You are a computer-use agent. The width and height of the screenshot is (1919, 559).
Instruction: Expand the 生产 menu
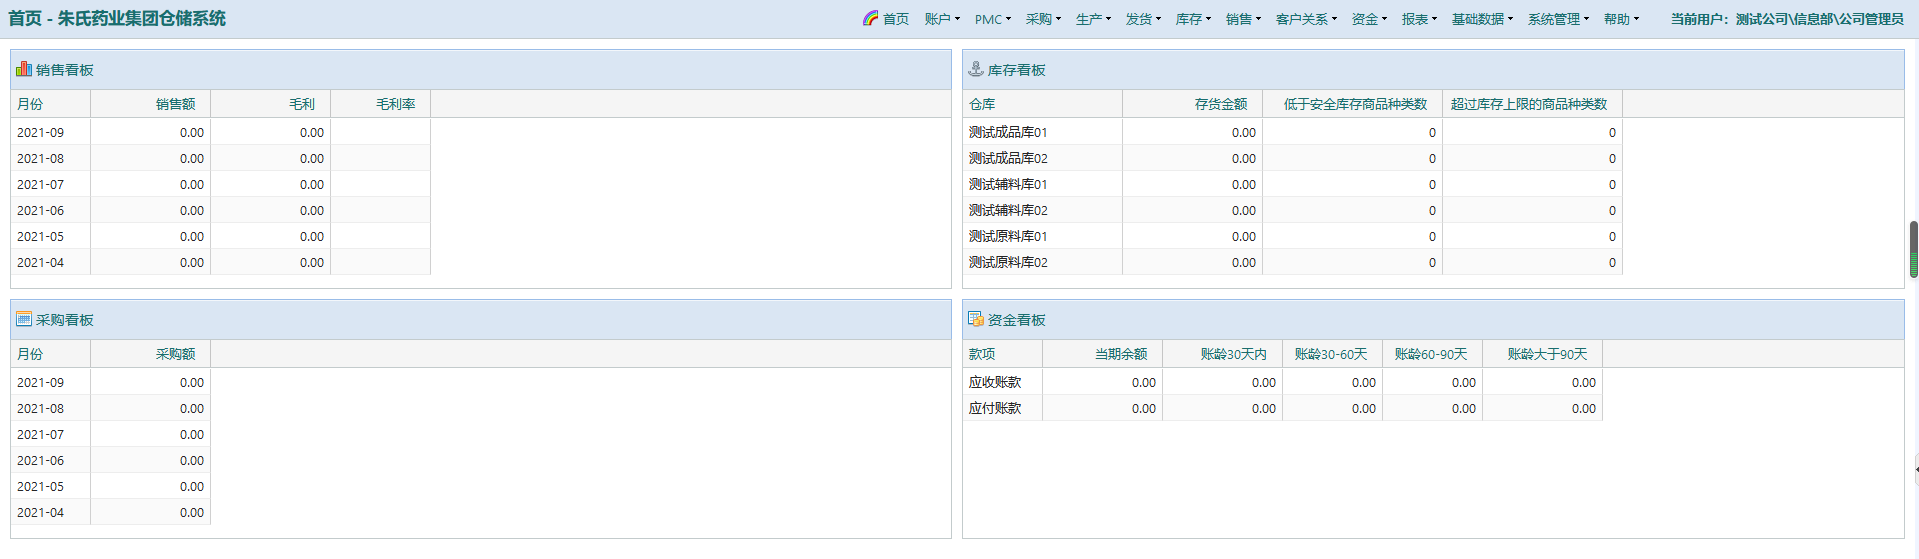click(1093, 19)
